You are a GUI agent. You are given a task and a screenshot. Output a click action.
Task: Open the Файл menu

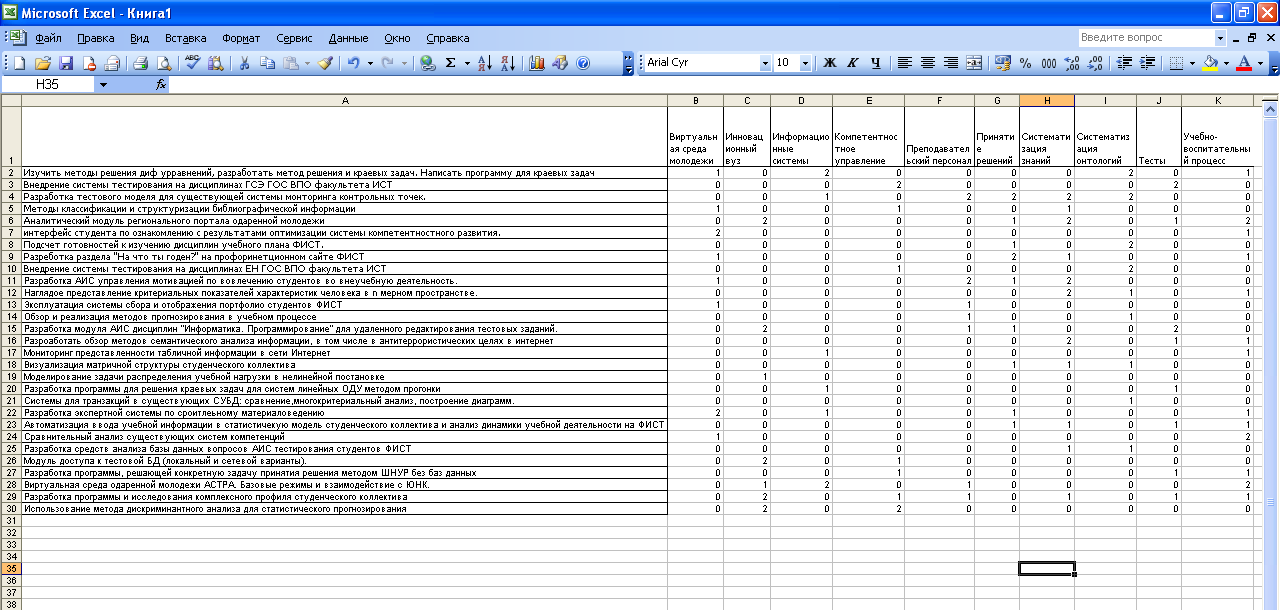(48, 38)
